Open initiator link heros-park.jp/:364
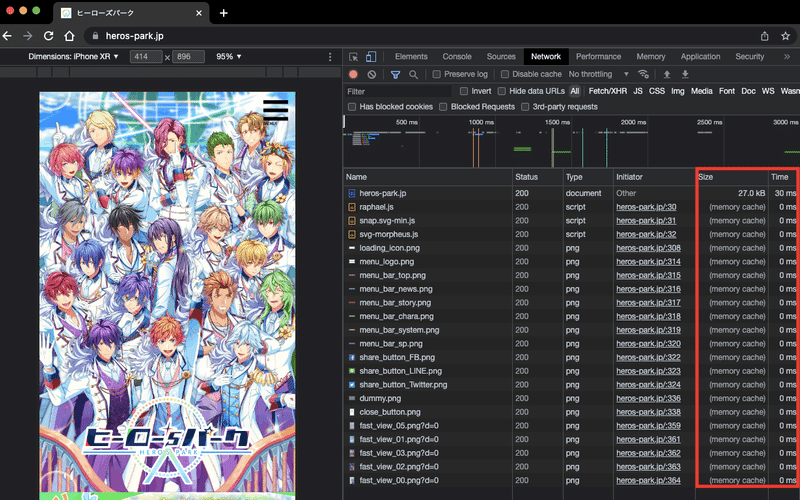 pyautogui.click(x=648, y=480)
